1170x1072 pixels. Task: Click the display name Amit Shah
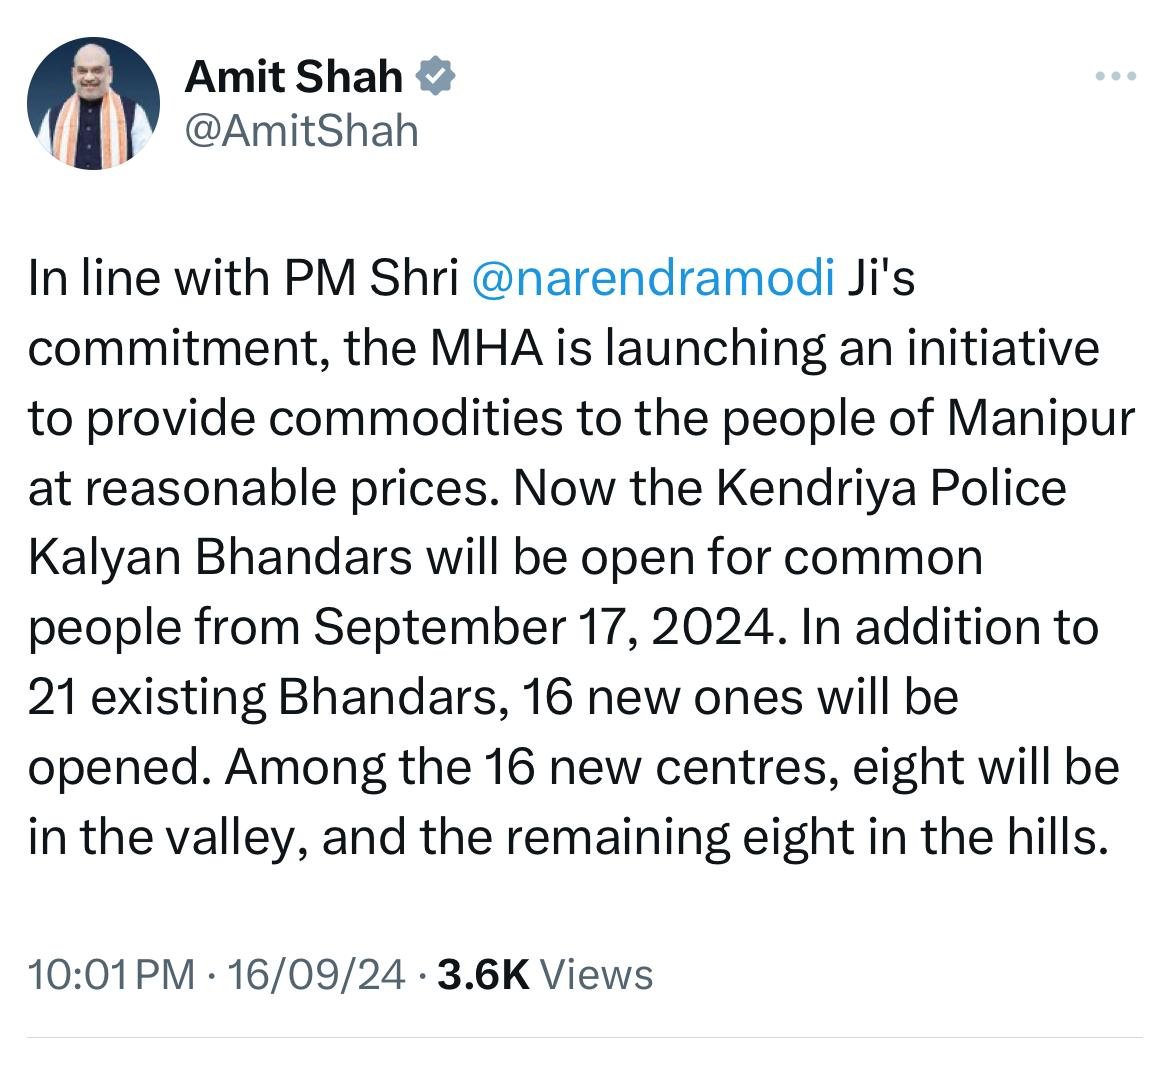coord(293,76)
